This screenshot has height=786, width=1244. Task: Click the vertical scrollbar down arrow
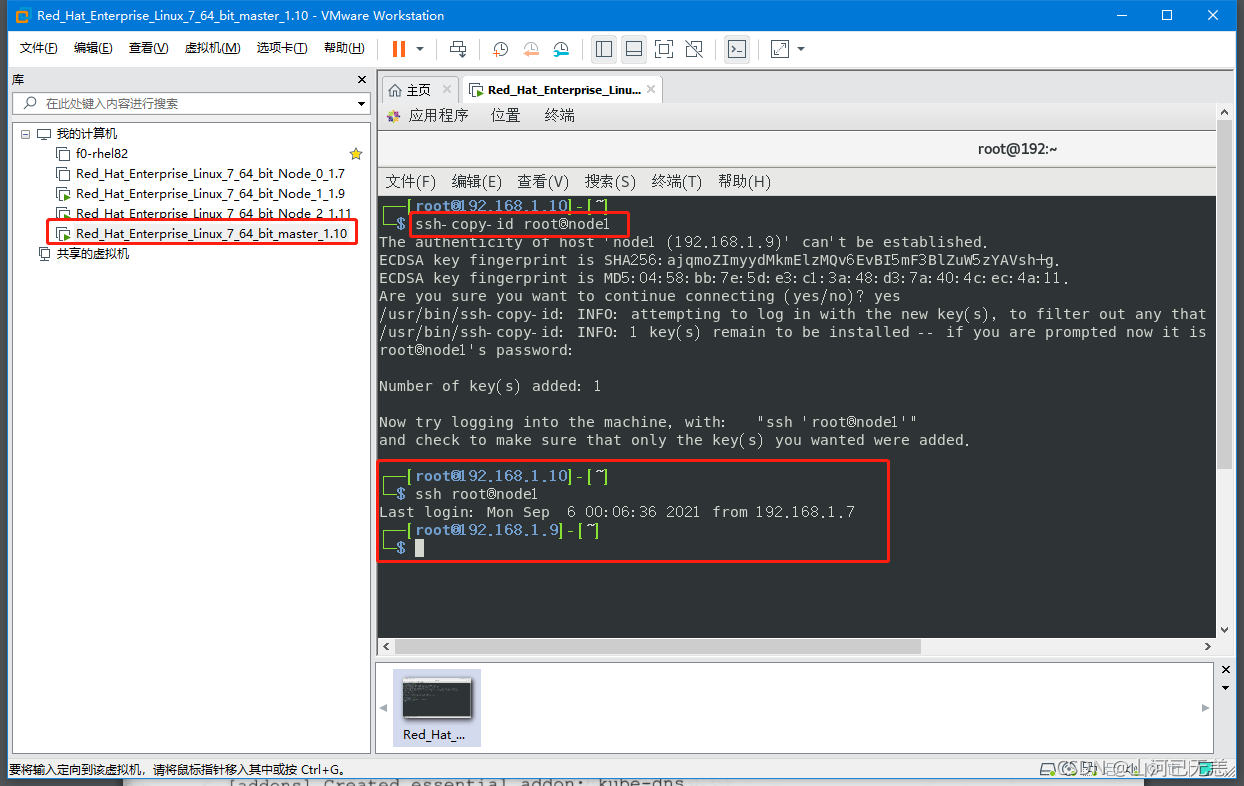click(x=1225, y=630)
